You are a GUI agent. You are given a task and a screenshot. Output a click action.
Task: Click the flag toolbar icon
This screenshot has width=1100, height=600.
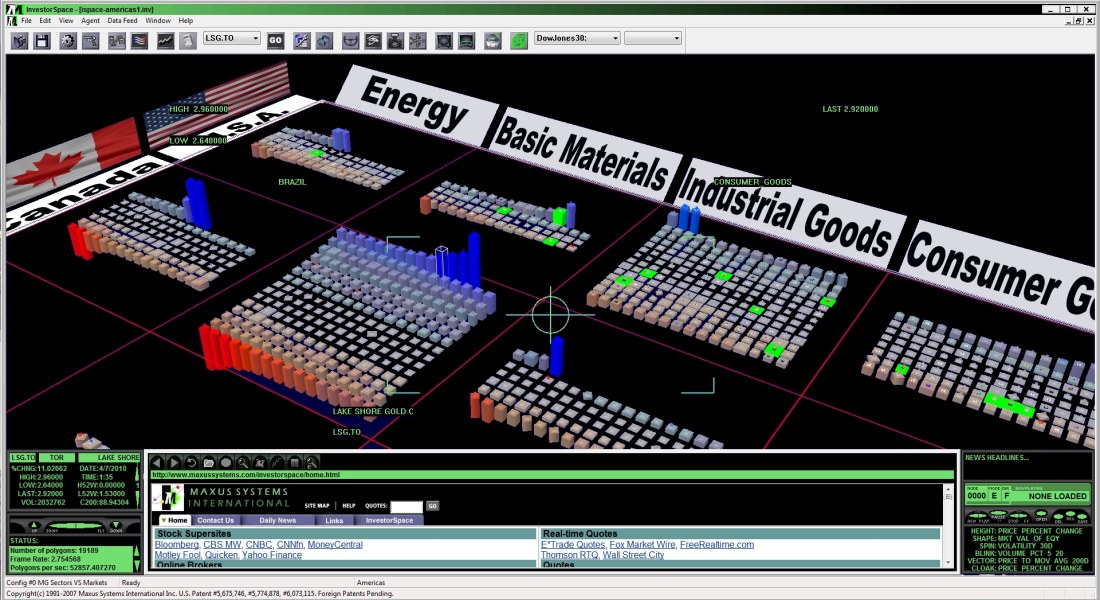coord(139,41)
